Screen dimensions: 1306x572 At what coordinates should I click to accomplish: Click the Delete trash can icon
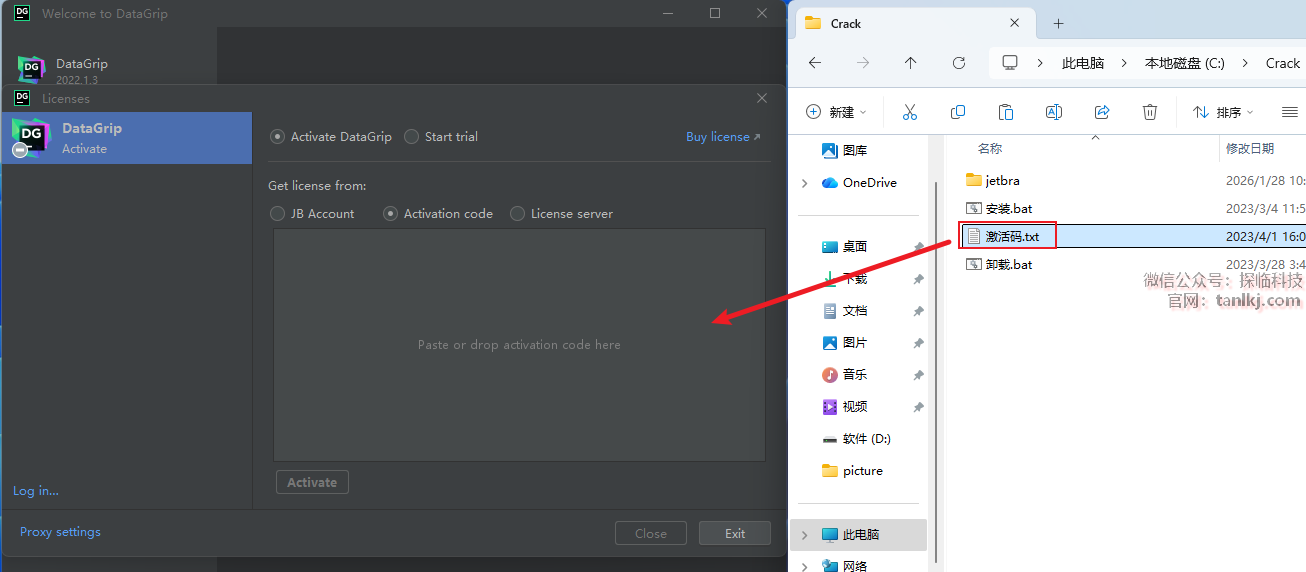[1150, 112]
